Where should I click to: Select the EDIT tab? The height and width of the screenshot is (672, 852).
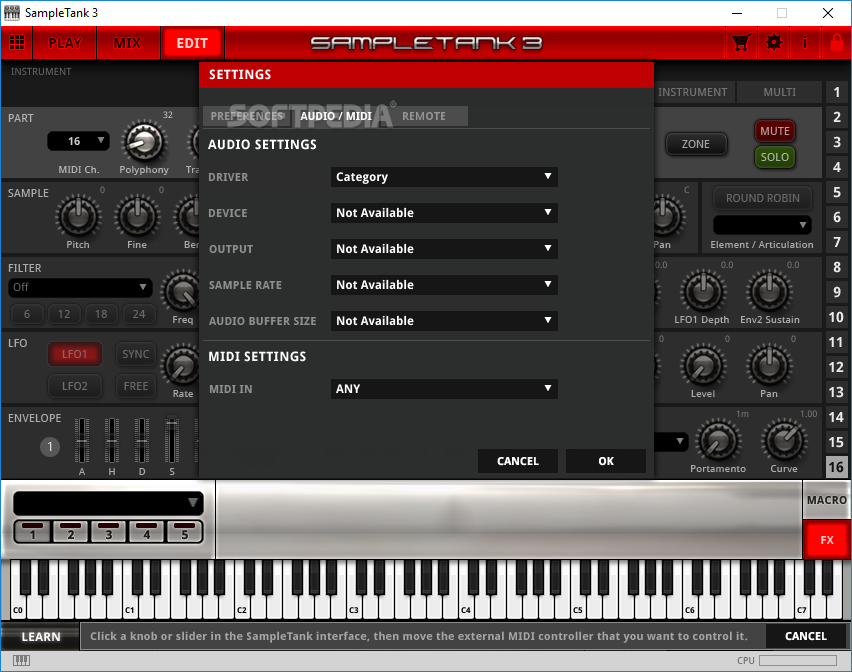(192, 43)
